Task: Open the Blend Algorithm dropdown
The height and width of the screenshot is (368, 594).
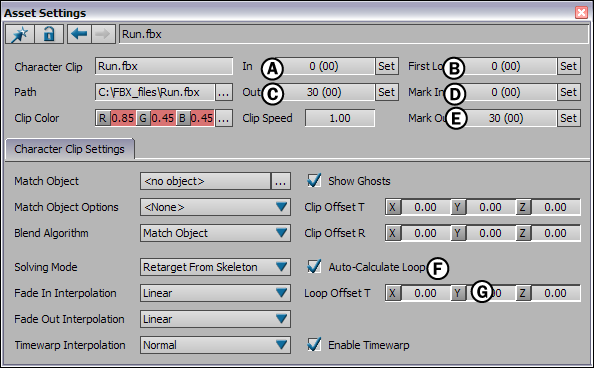Action: (215, 233)
